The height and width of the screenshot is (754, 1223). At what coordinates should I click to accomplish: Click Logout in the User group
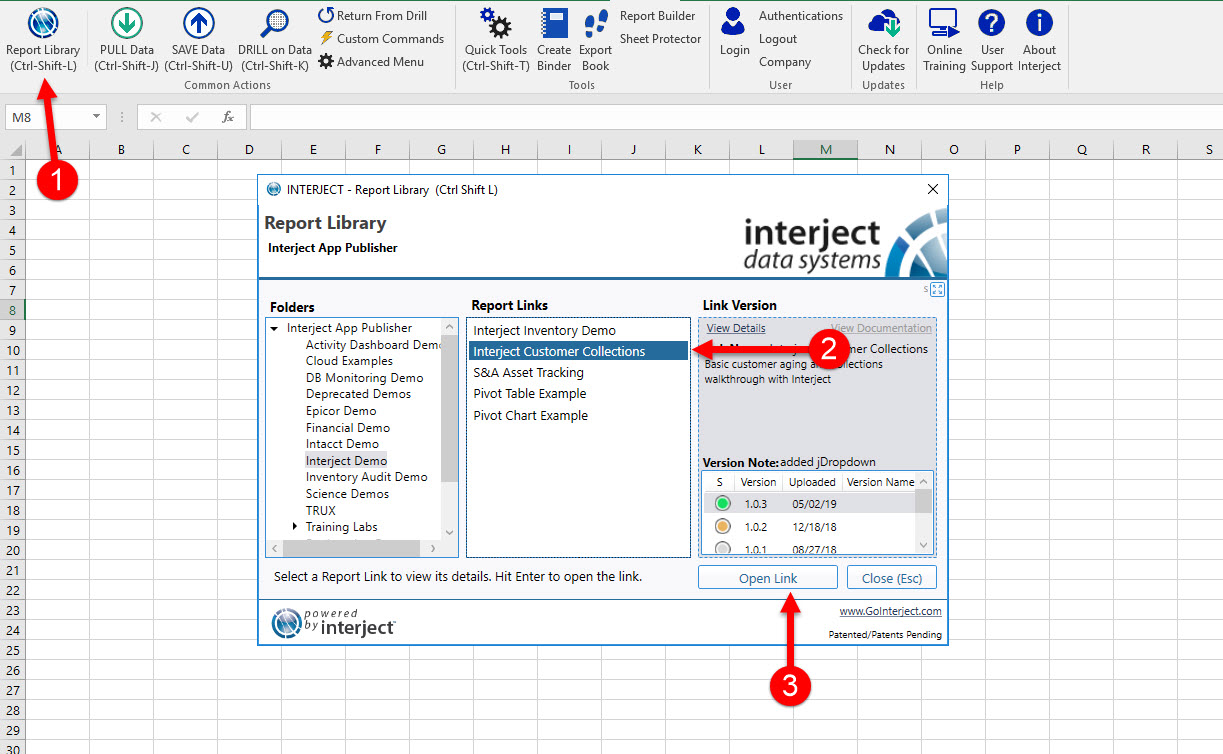778,39
